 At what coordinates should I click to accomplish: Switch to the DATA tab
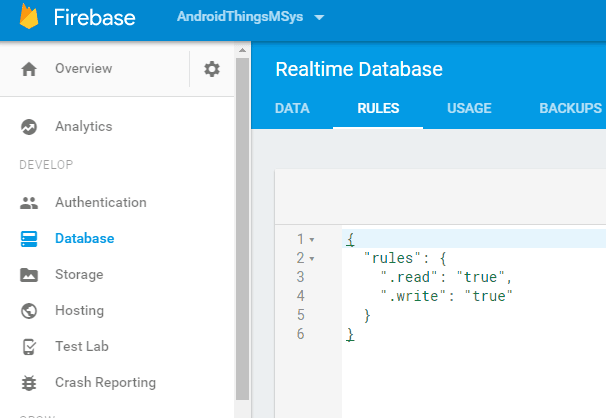(x=292, y=108)
